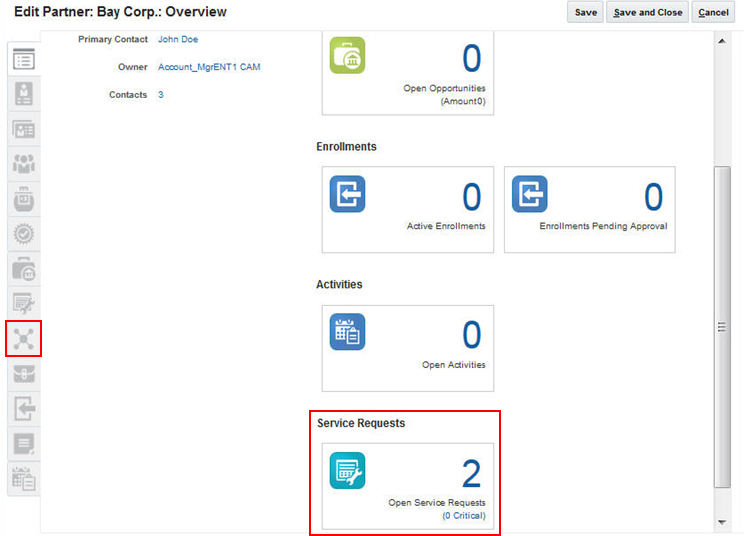The height and width of the screenshot is (536, 744).
Task: Cancel editing the partner
Action: pyautogui.click(x=713, y=12)
